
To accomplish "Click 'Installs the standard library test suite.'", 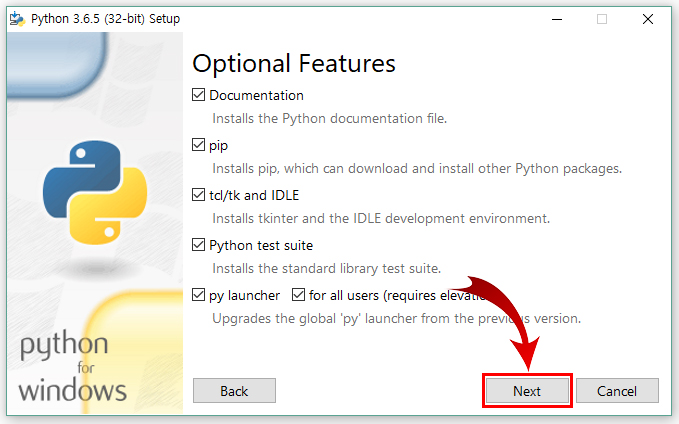I will pyautogui.click(x=327, y=269).
